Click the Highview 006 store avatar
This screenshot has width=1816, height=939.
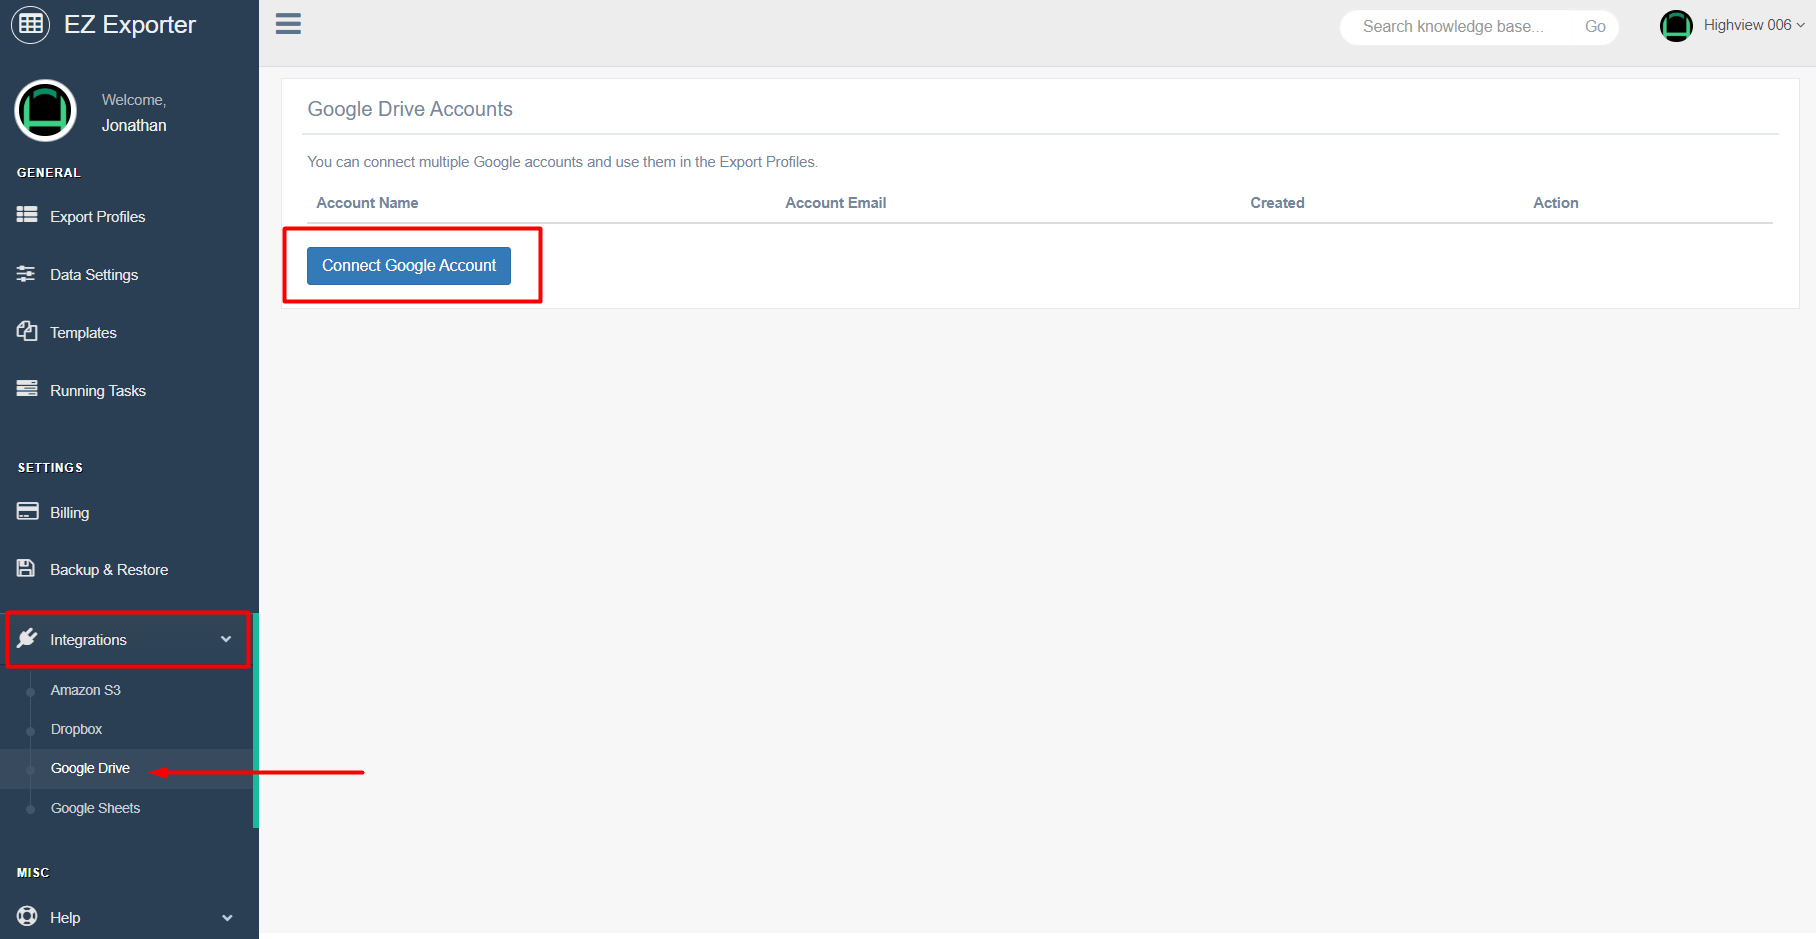pos(1675,25)
